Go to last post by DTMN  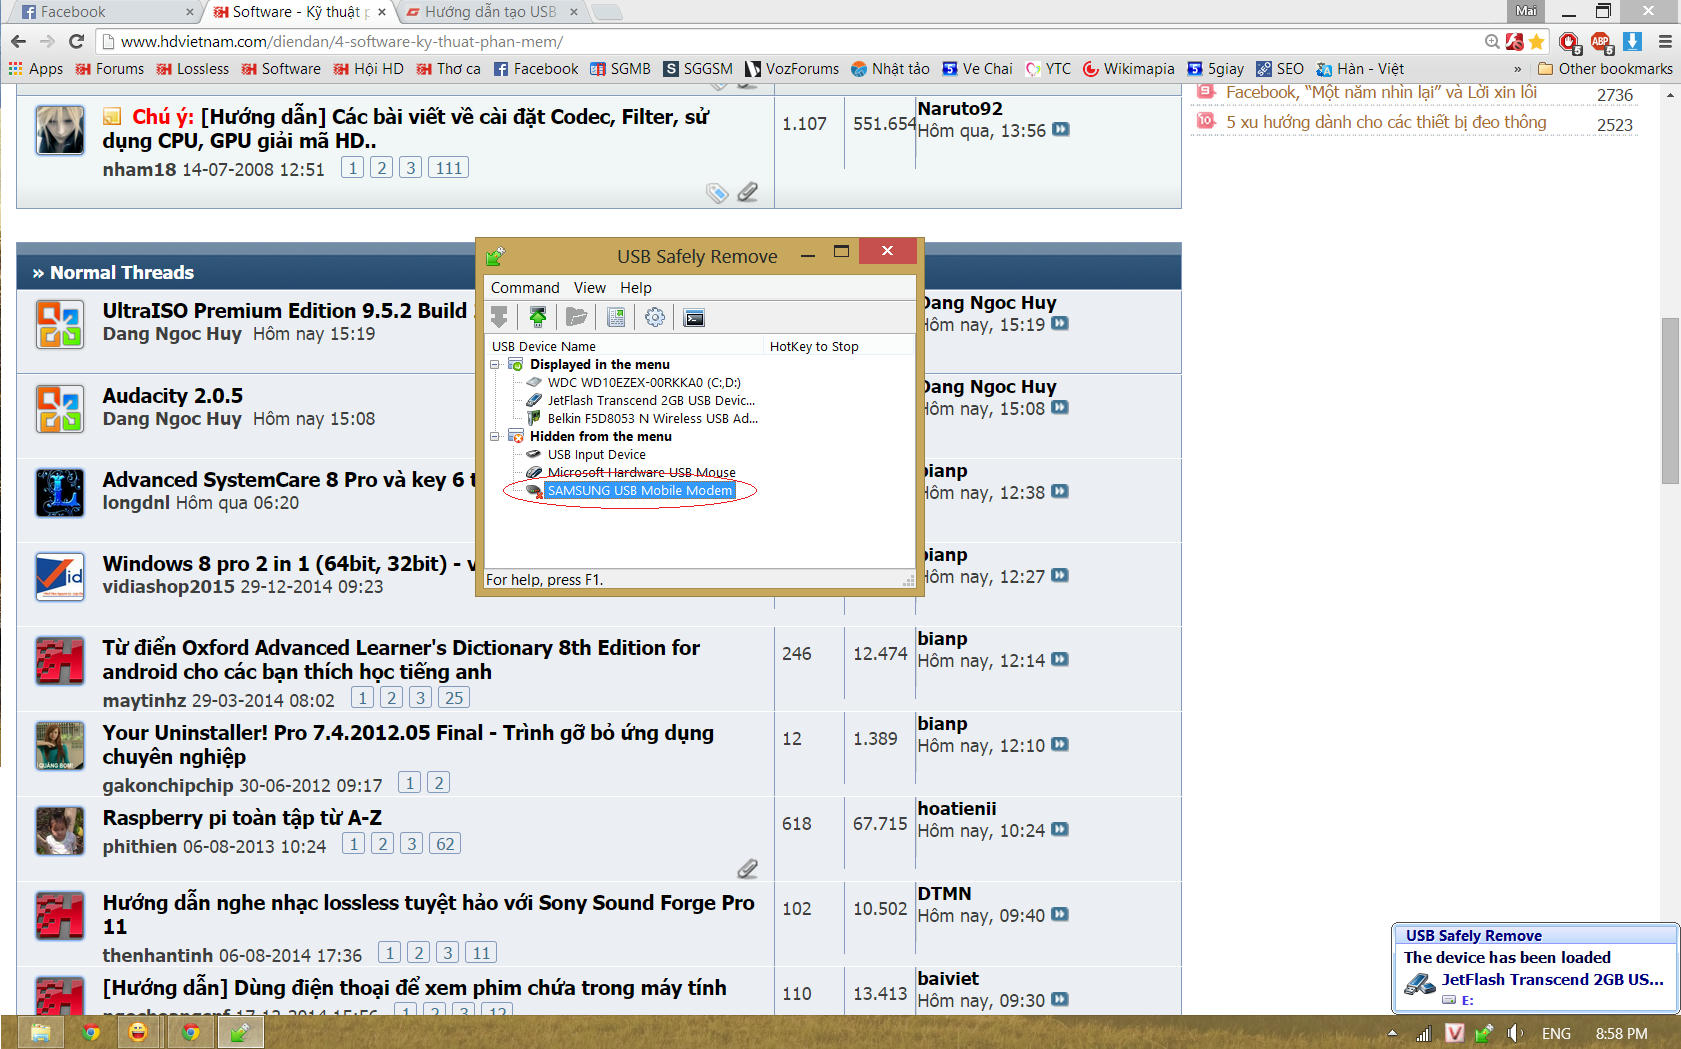coord(1061,915)
